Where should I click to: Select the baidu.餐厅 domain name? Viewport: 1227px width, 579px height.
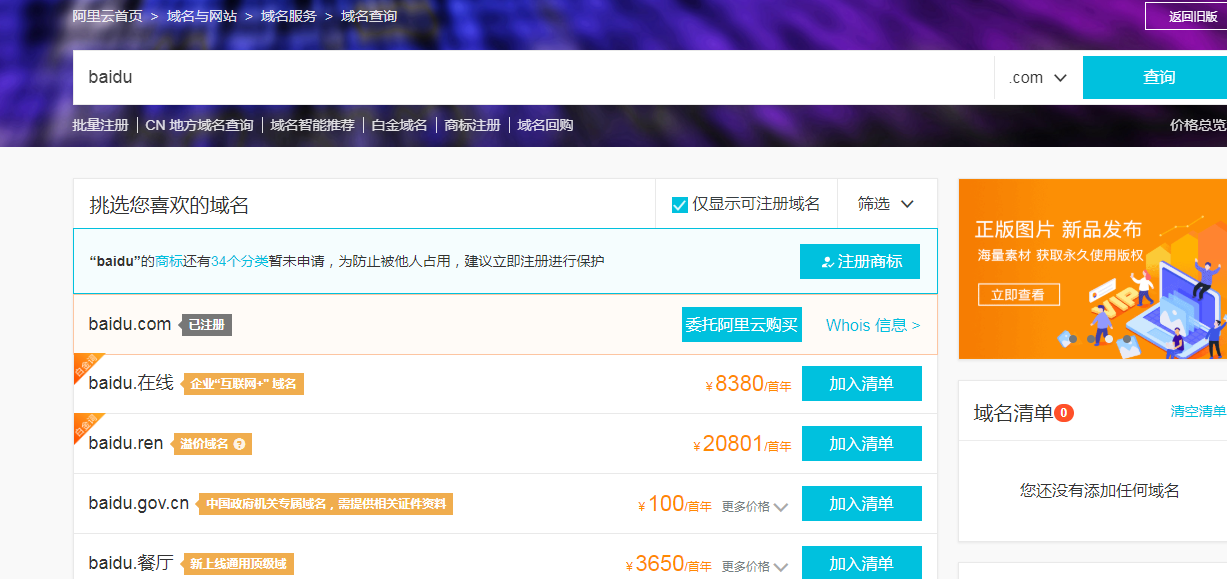click(131, 563)
